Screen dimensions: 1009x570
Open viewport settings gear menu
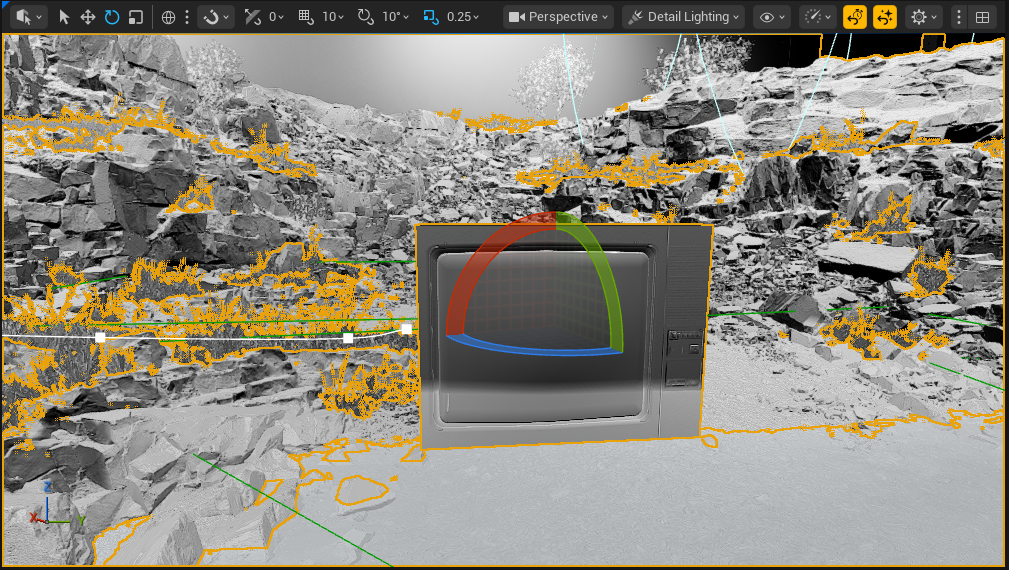coord(923,17)
